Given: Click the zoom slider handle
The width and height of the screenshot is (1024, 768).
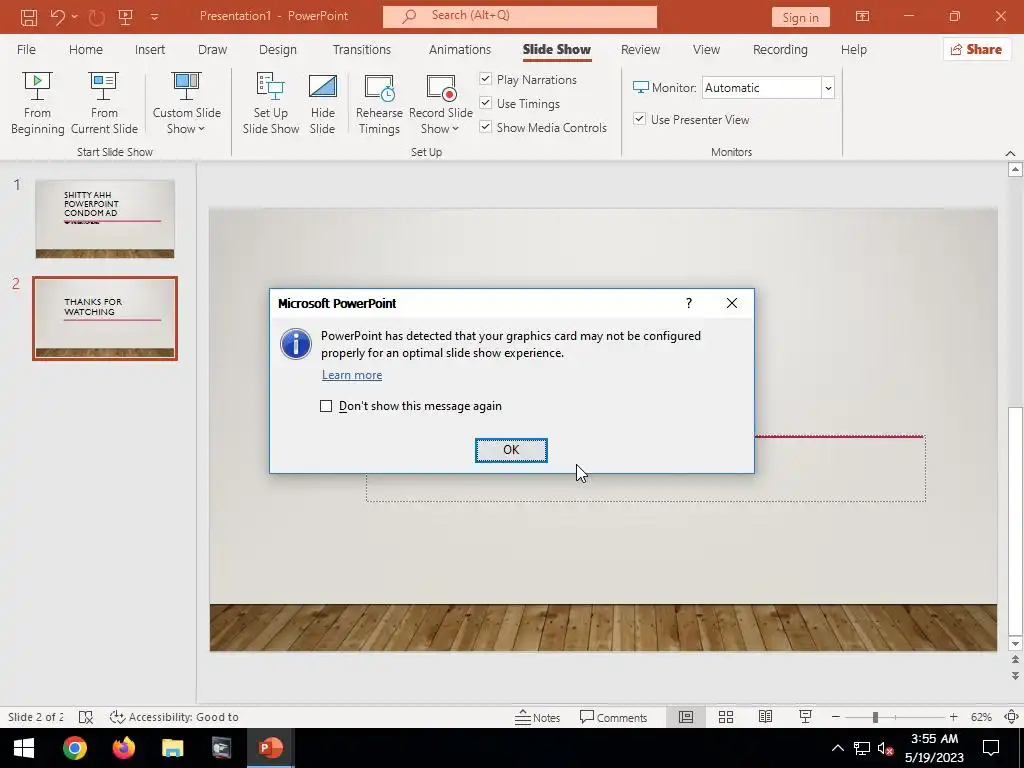Looking at the screenshot, I should pyautogui.click(x=875, y=717).
